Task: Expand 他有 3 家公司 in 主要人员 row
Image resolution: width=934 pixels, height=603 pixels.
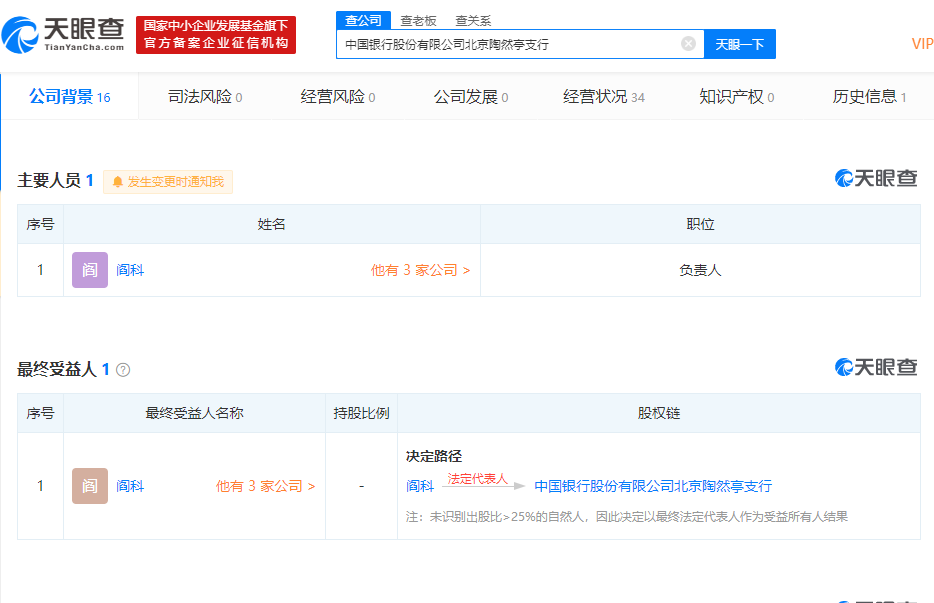Action: (420, 270)
